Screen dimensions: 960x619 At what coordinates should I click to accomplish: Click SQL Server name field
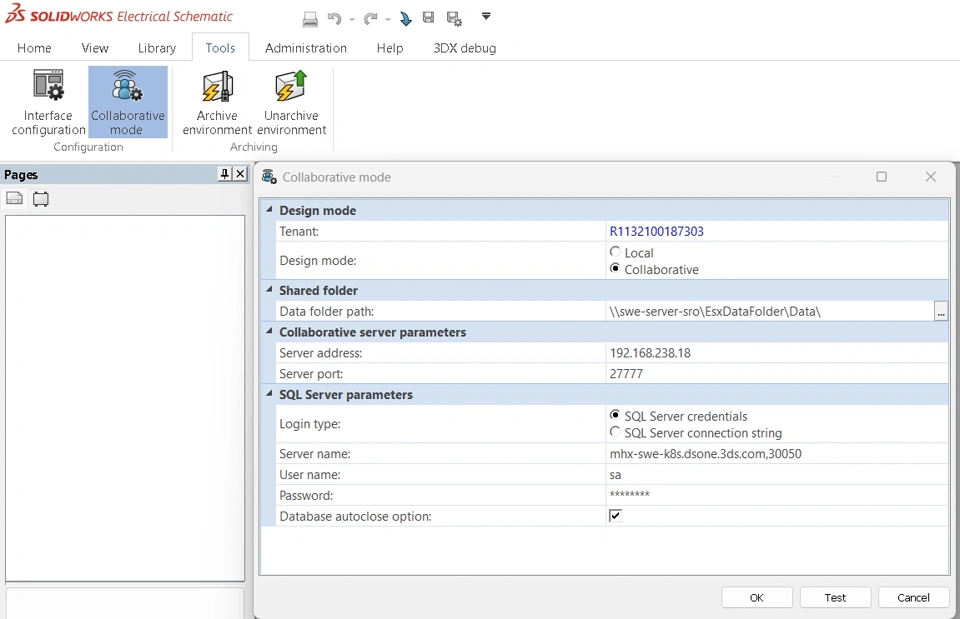point(778,454)
